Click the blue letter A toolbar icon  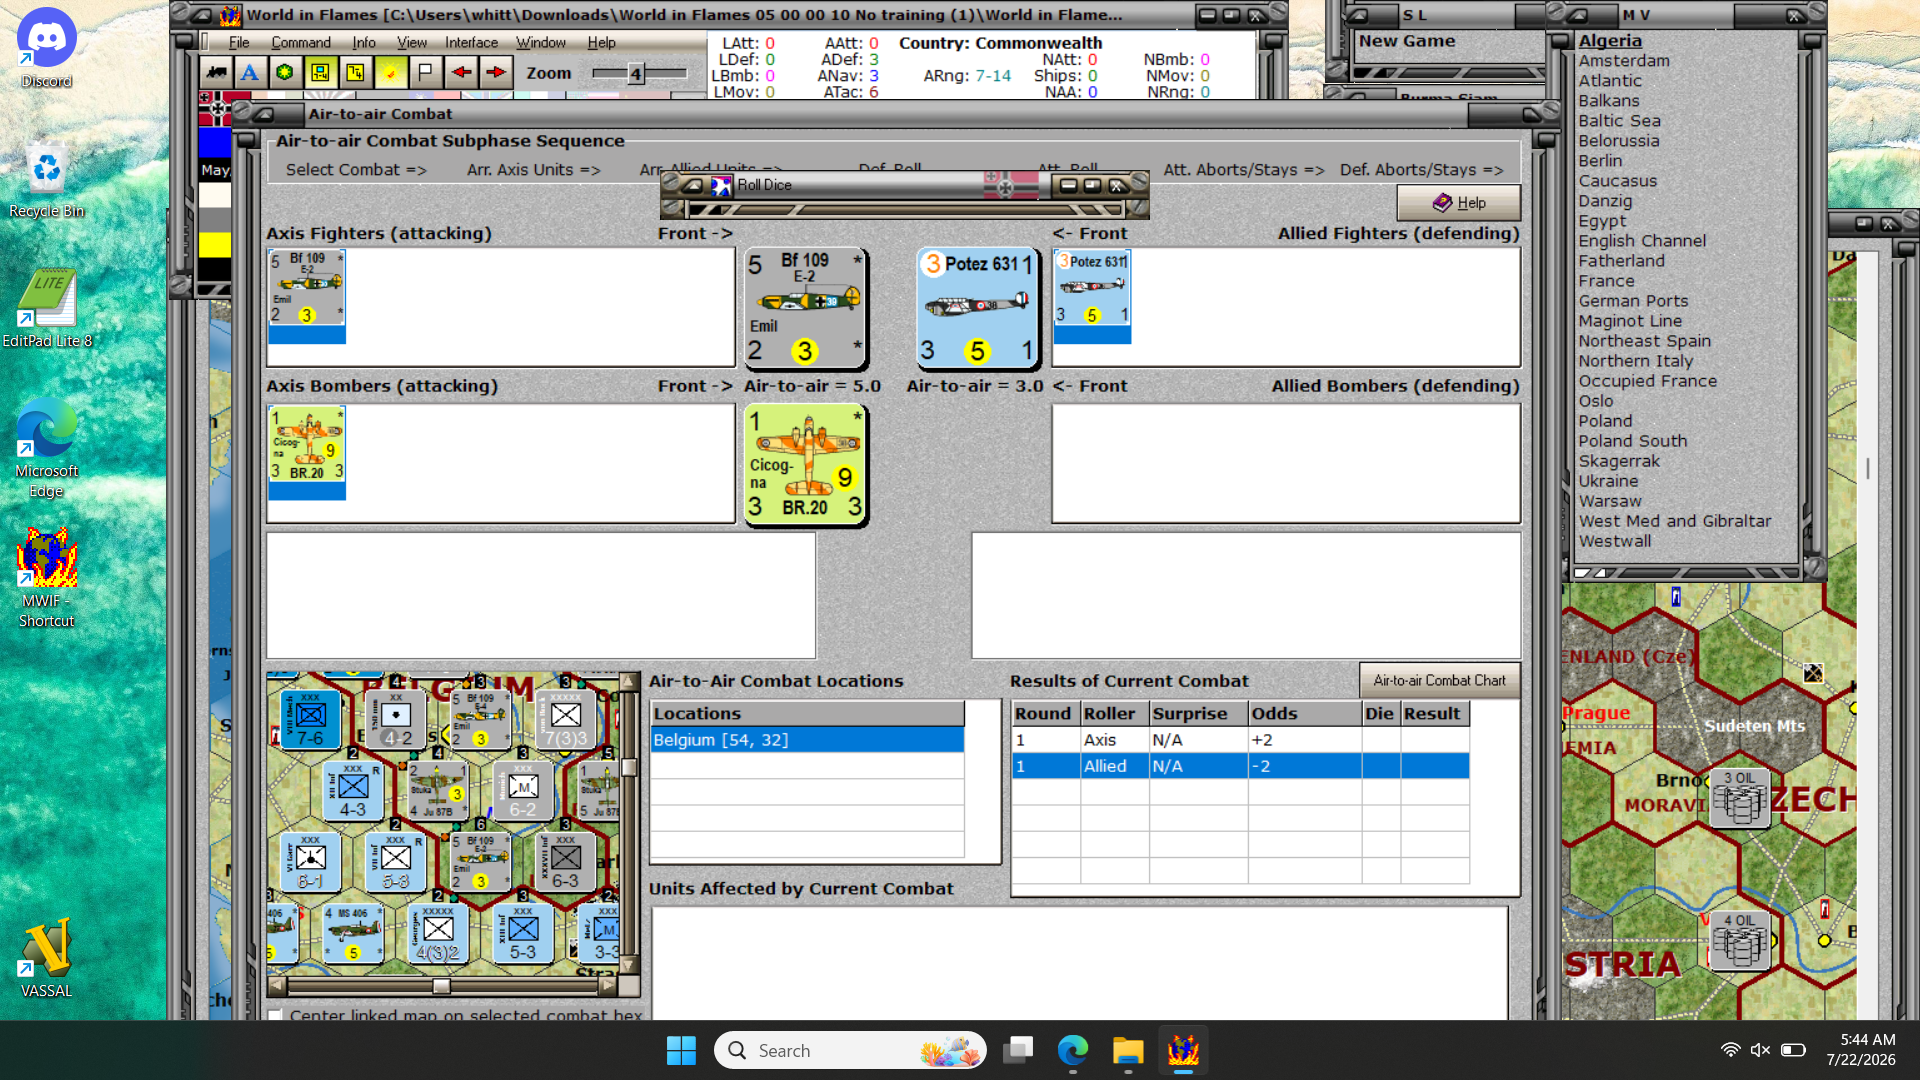point(250,72)
